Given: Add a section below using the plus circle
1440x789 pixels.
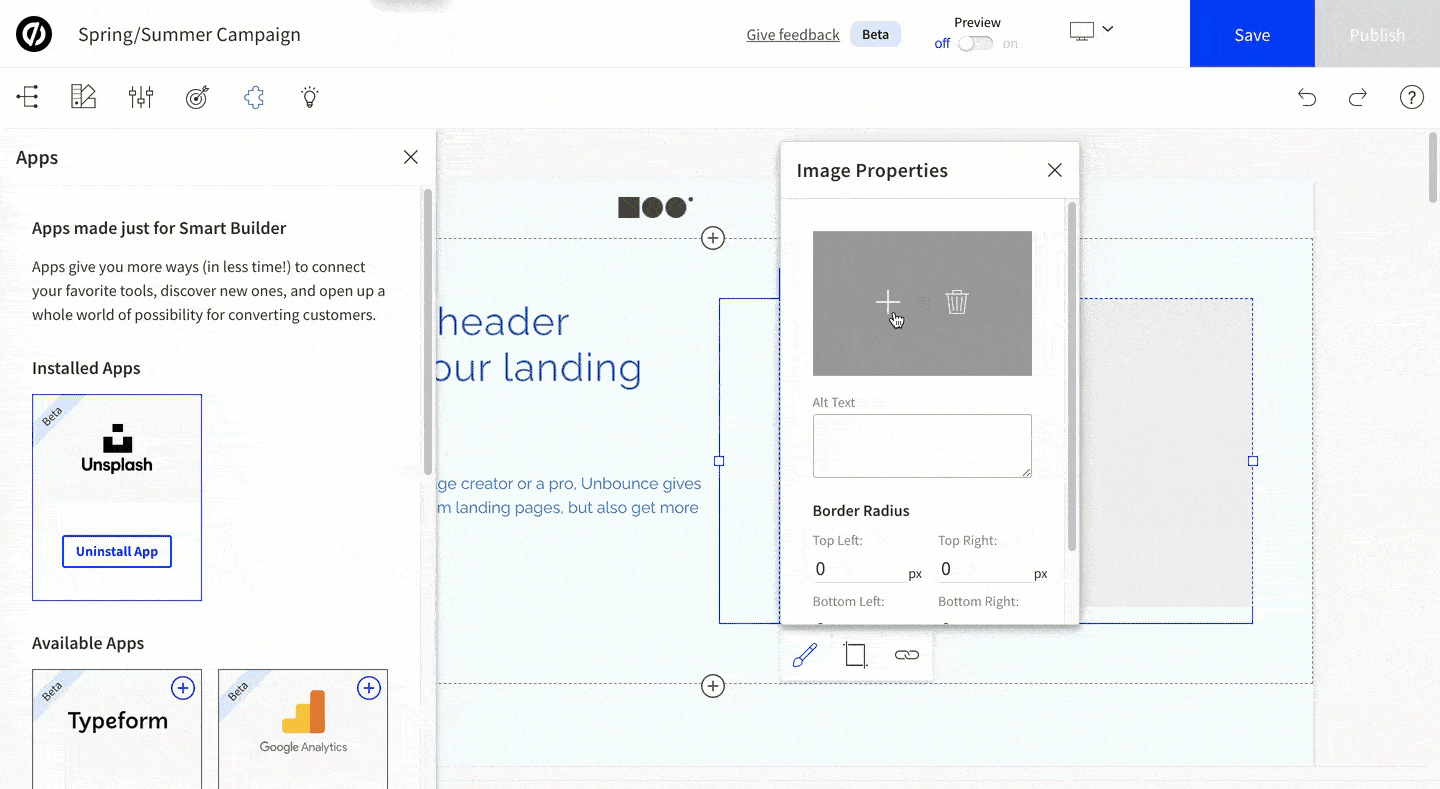Looking at the screenshot, I should click(713, 686).
